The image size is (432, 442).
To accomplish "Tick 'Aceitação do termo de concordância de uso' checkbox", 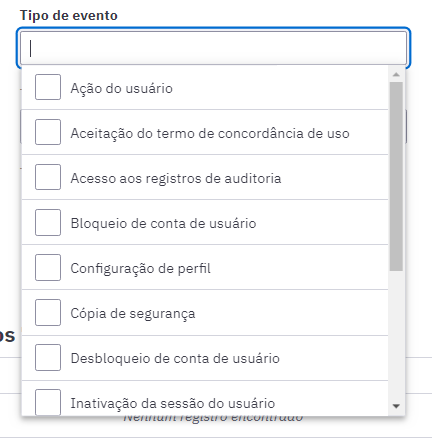I will click(x=48, y=132).
